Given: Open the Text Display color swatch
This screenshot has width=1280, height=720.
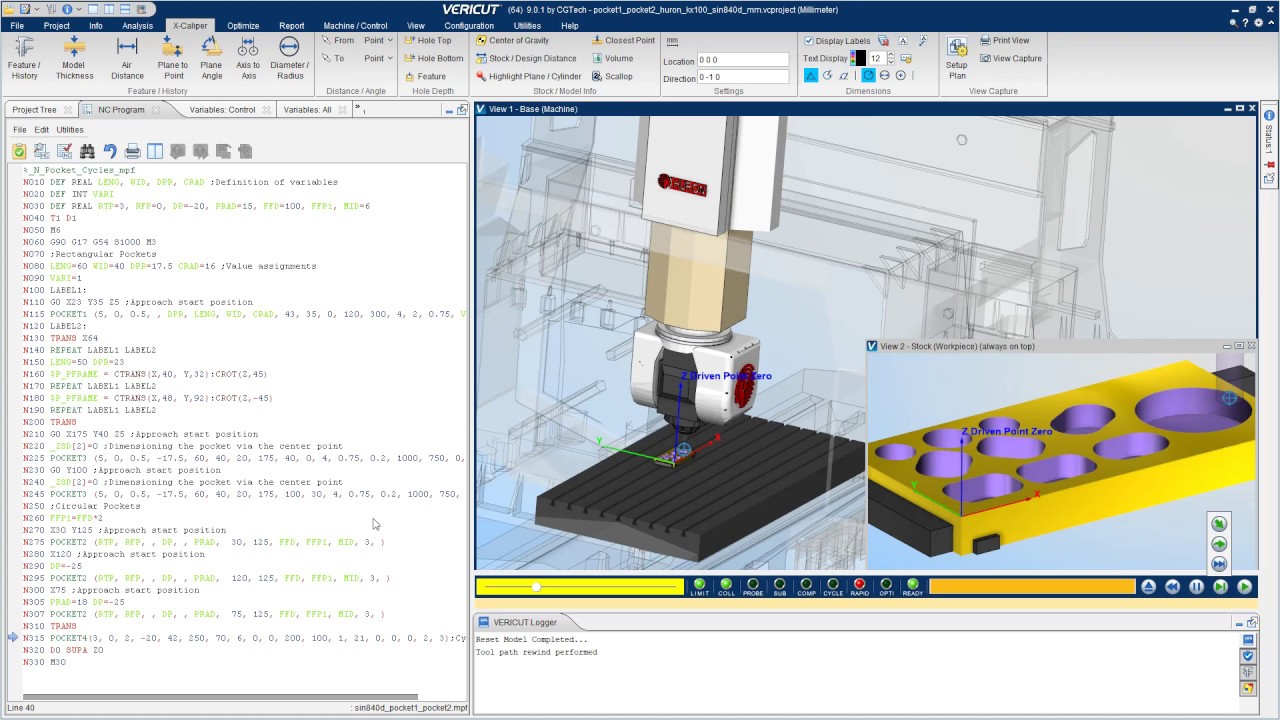Looking at the screenshot, I should coord(858,59).
